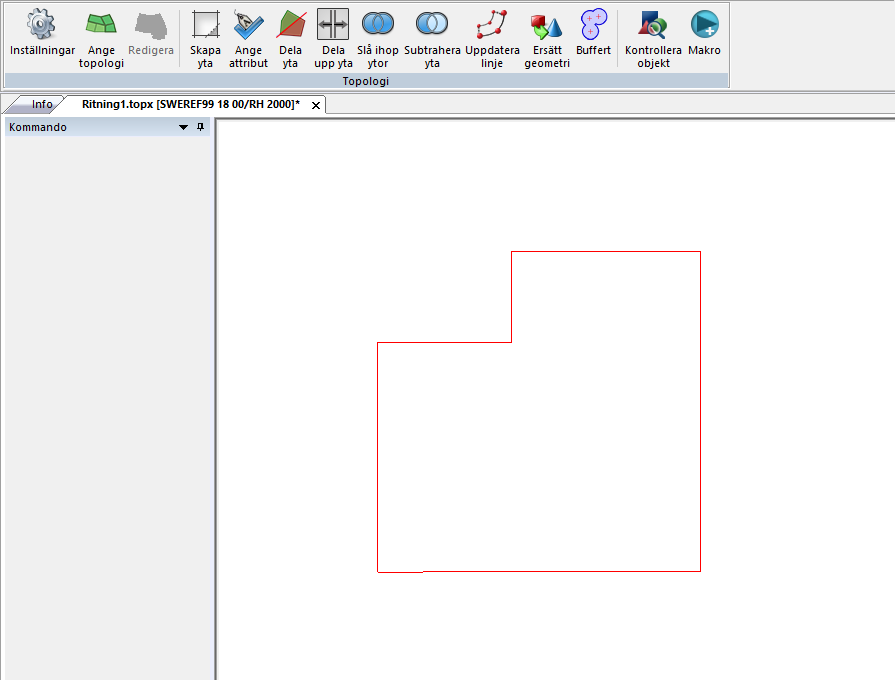Screen dimensions: 895x680
Task: Select the Skapa yta tool
Action: 205,38
